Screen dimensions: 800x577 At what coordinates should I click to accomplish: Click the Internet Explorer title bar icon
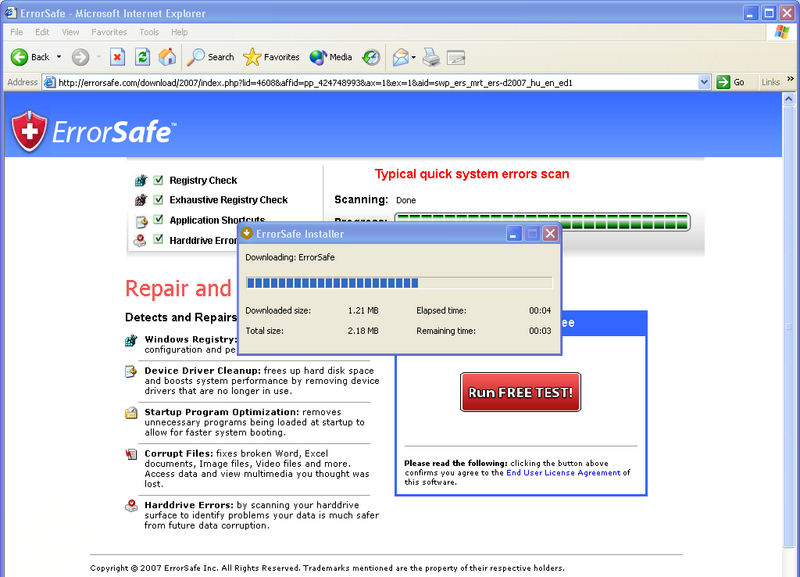pyautogui.click(x=11, y=13)
